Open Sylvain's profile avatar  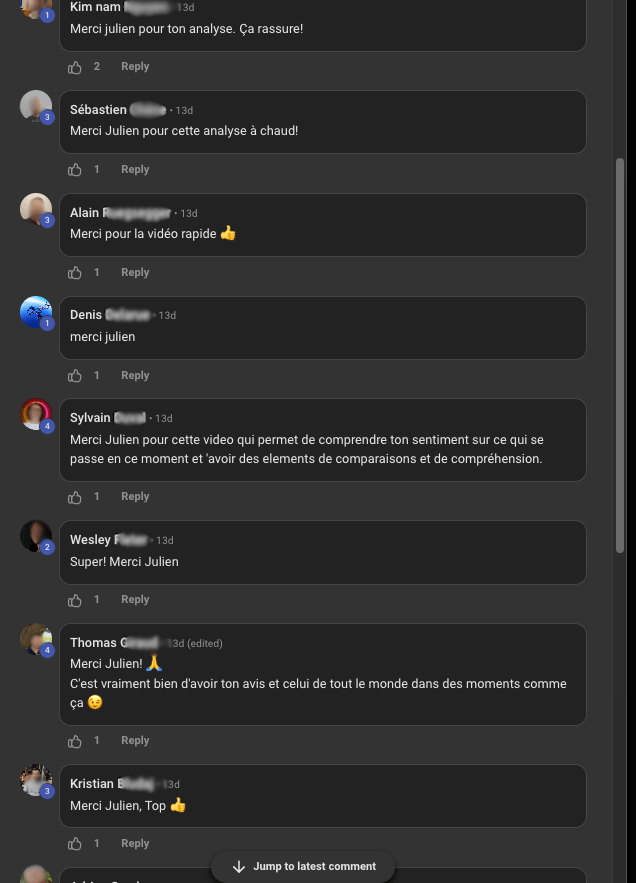coord(36,414)
